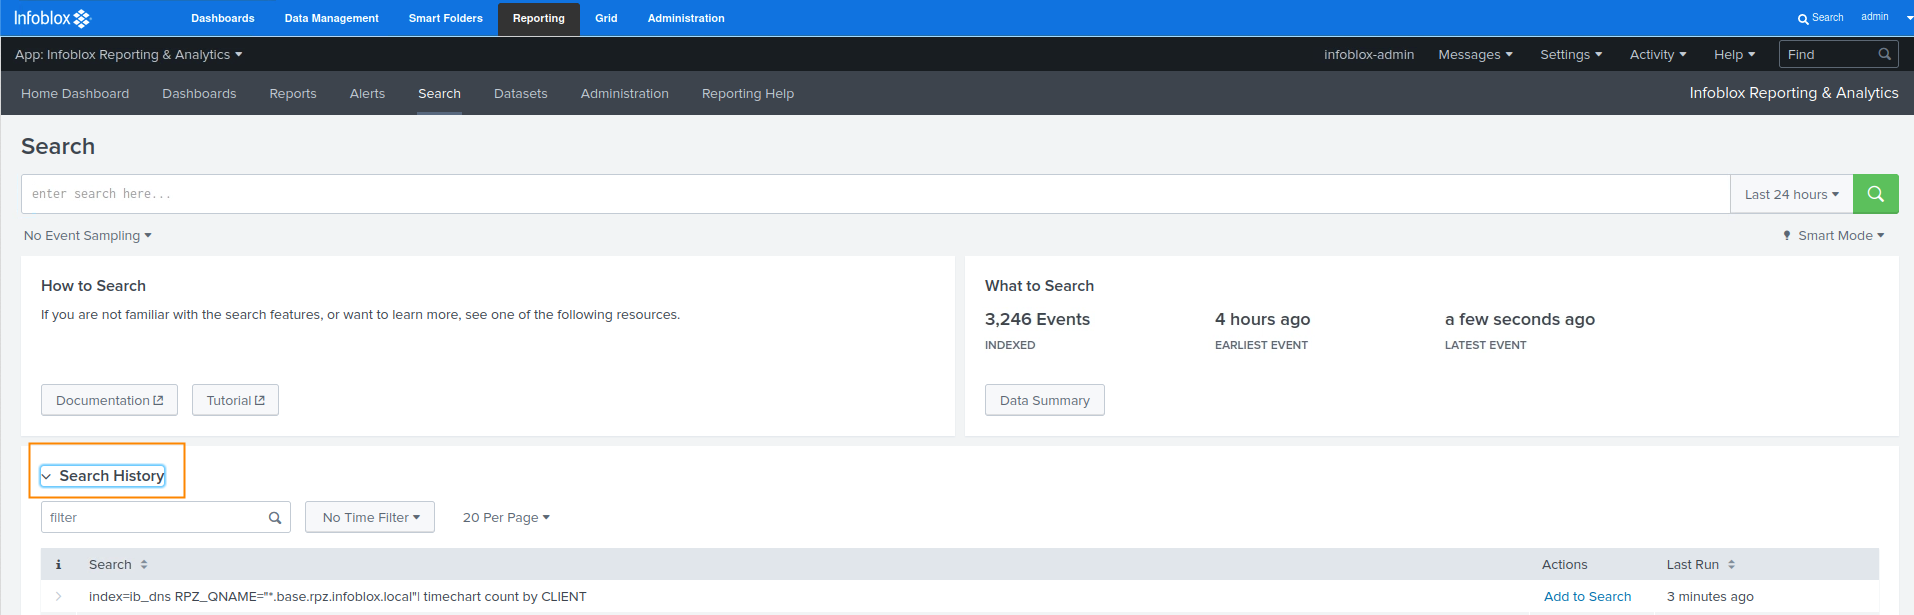Open the App: Infoblox Reporting & Analytics menu
The image size is (1914, 615).
click(x=128, y=55)
